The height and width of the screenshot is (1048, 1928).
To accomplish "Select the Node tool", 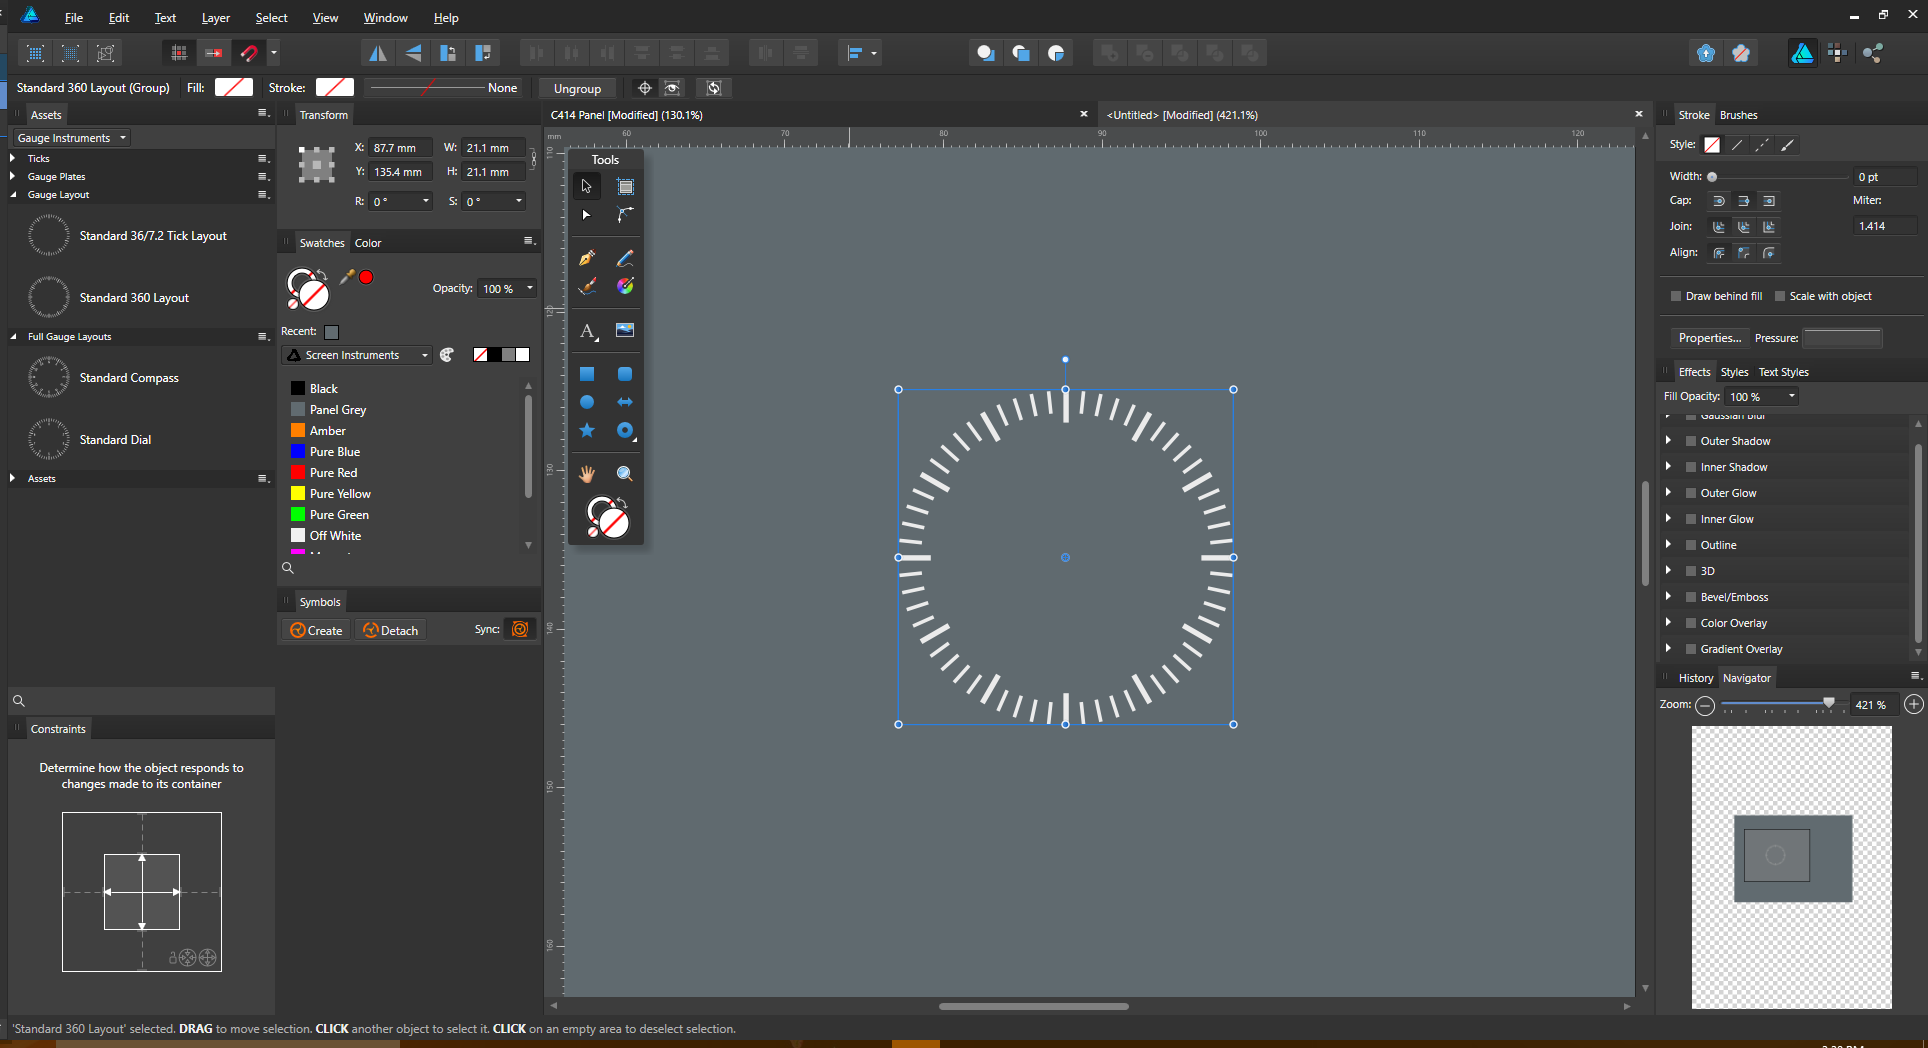I will (587, 215).
